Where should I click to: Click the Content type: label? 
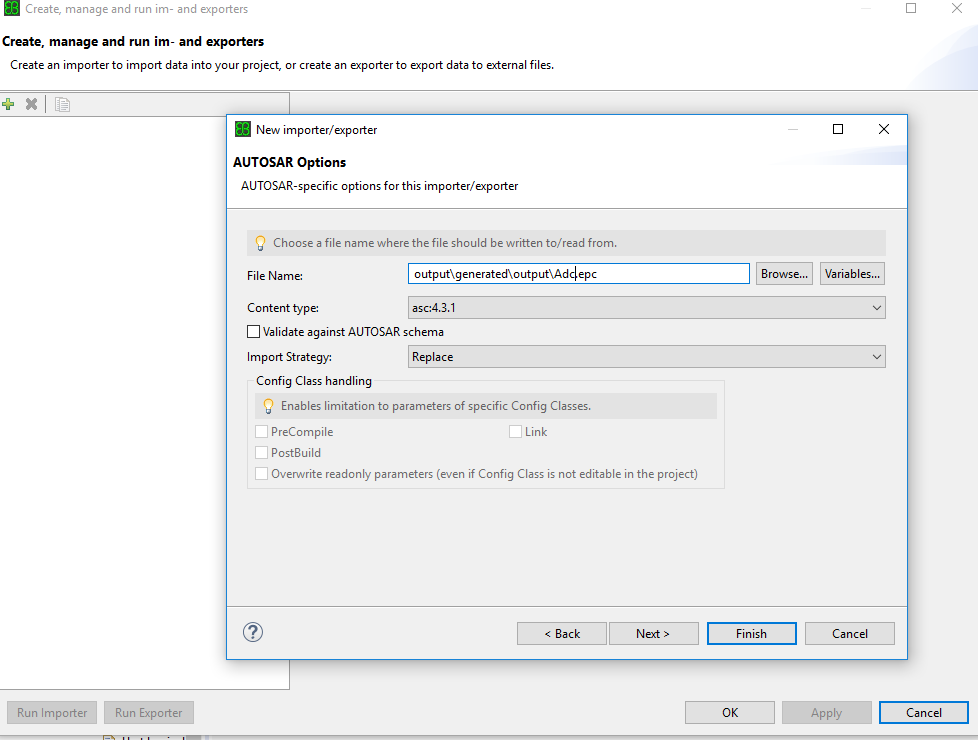[283, 308]
